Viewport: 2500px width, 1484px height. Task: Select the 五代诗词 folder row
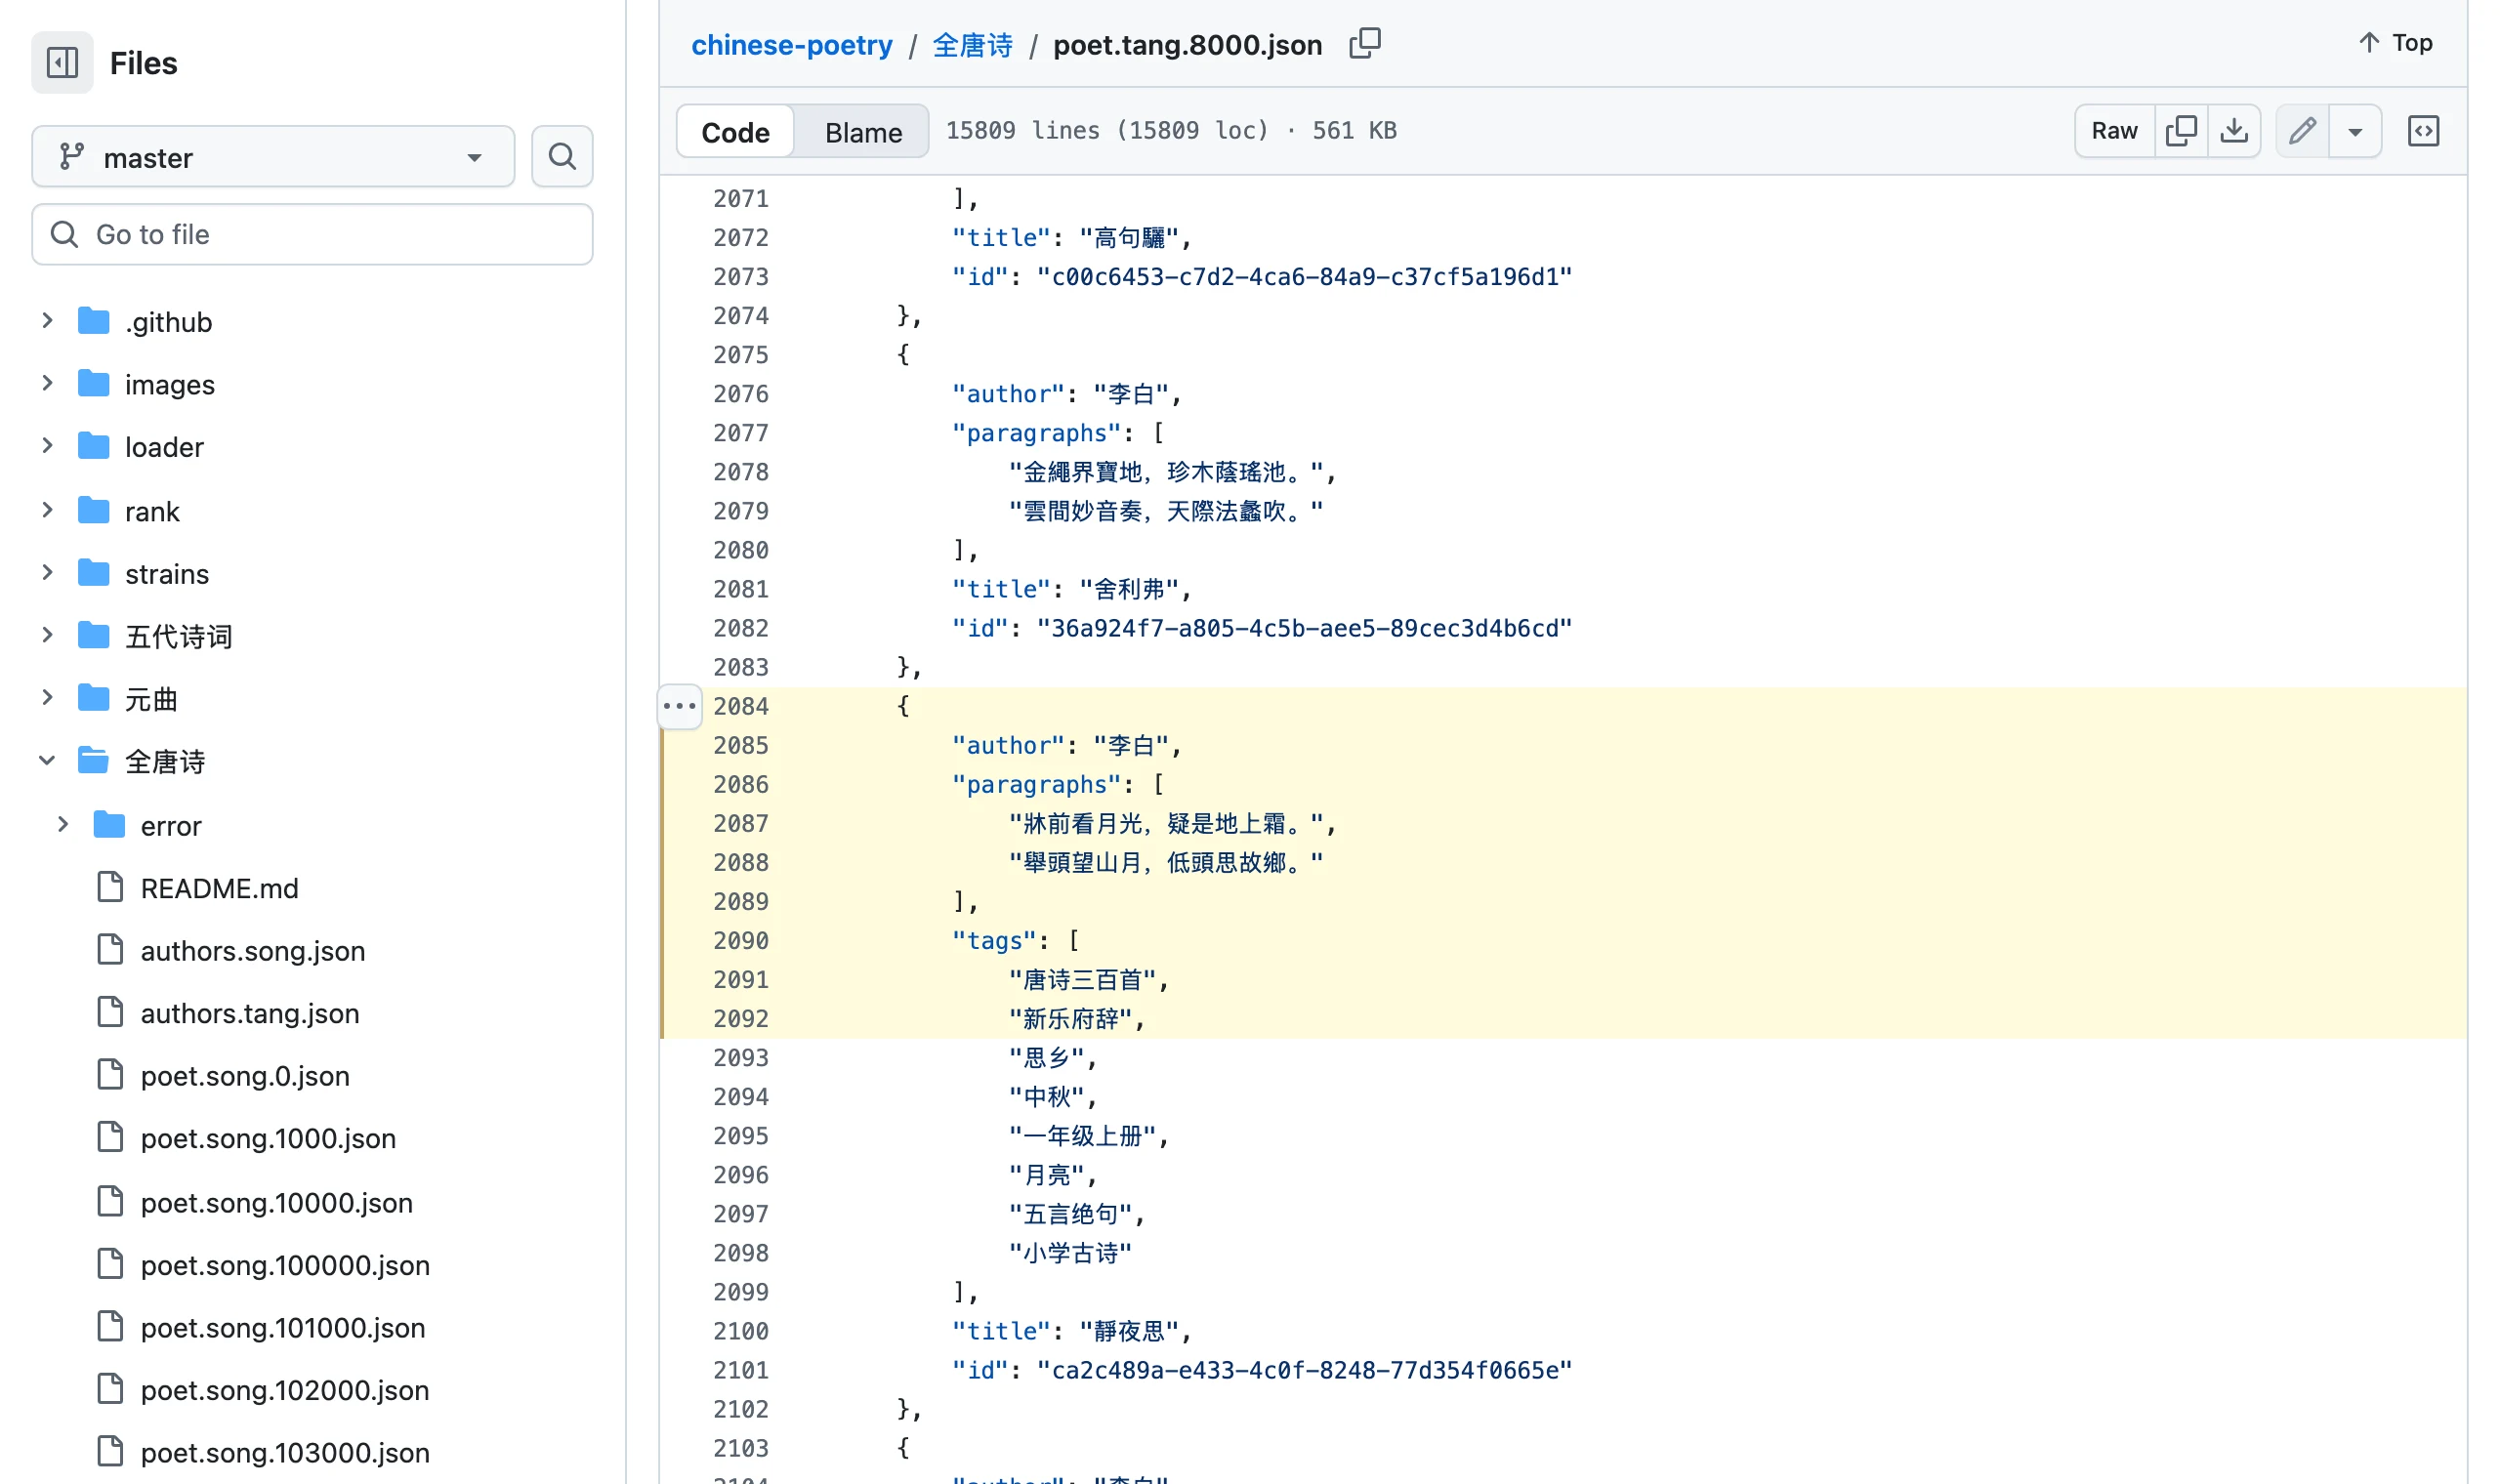(x=312, y=636)
